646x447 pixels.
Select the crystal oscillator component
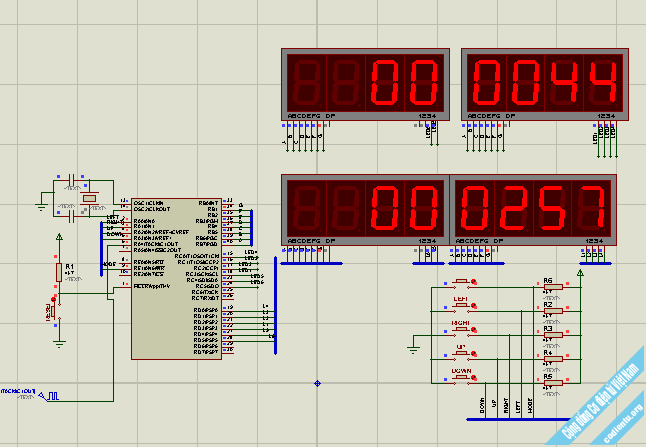[89, 199]
